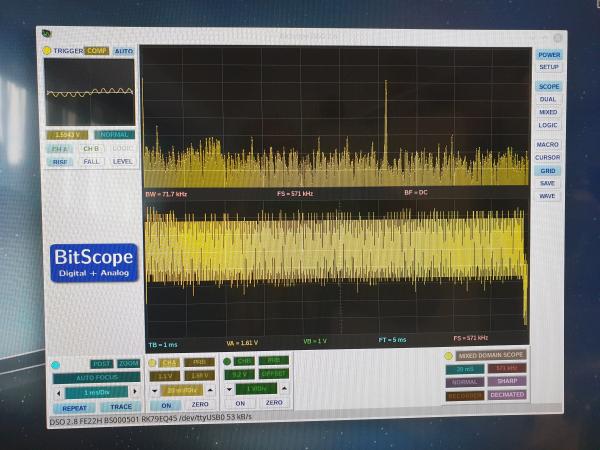Click the MIXED DOMAIN SCOPE label button
Image resolution: width=600 pixels, height=450 pixels.
point(491,355)
